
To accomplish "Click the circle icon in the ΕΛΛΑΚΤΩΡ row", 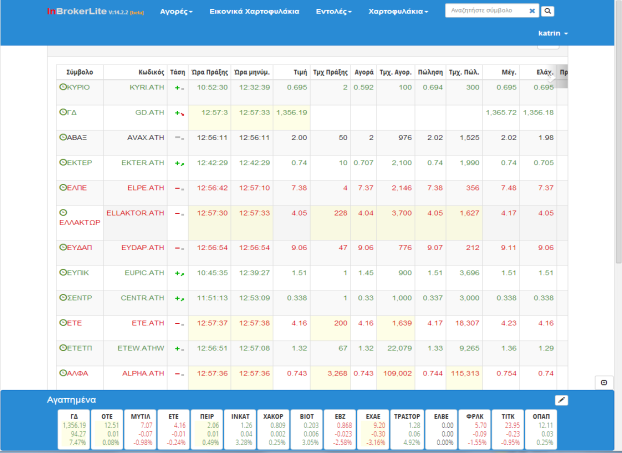I will [63, 213].
